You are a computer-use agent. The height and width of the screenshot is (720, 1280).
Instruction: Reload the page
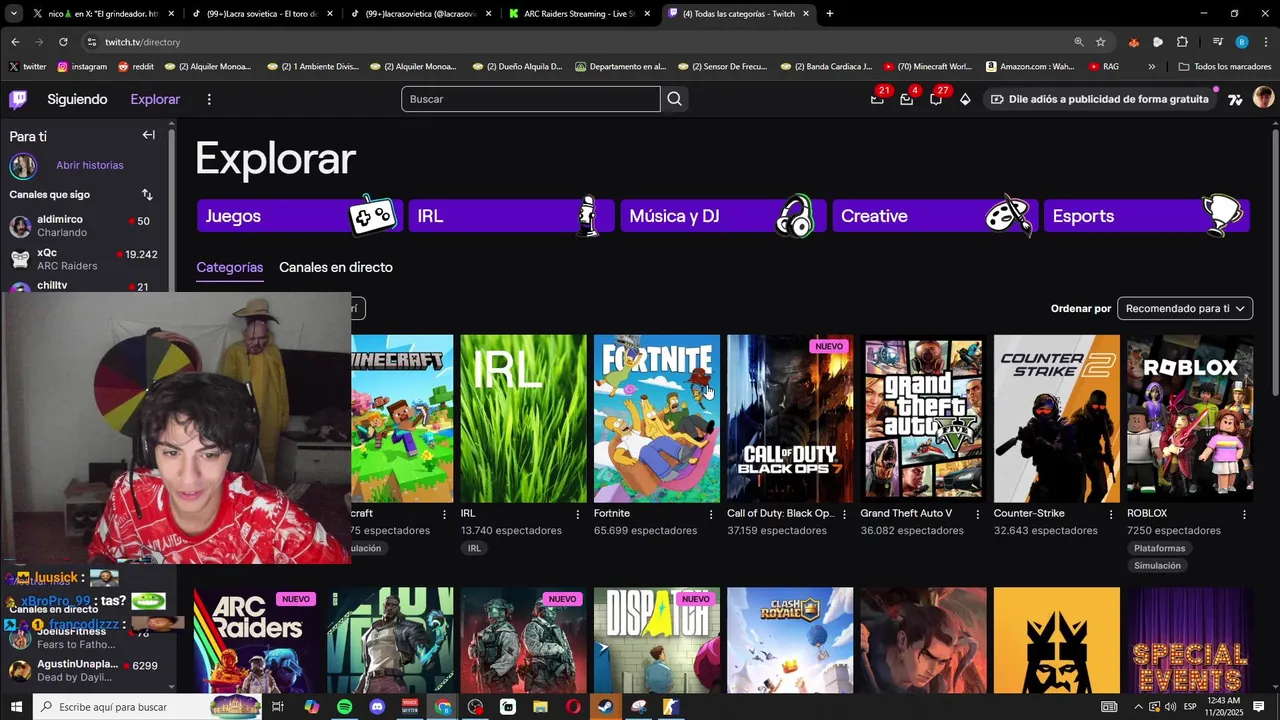click(x=63, y=42)
